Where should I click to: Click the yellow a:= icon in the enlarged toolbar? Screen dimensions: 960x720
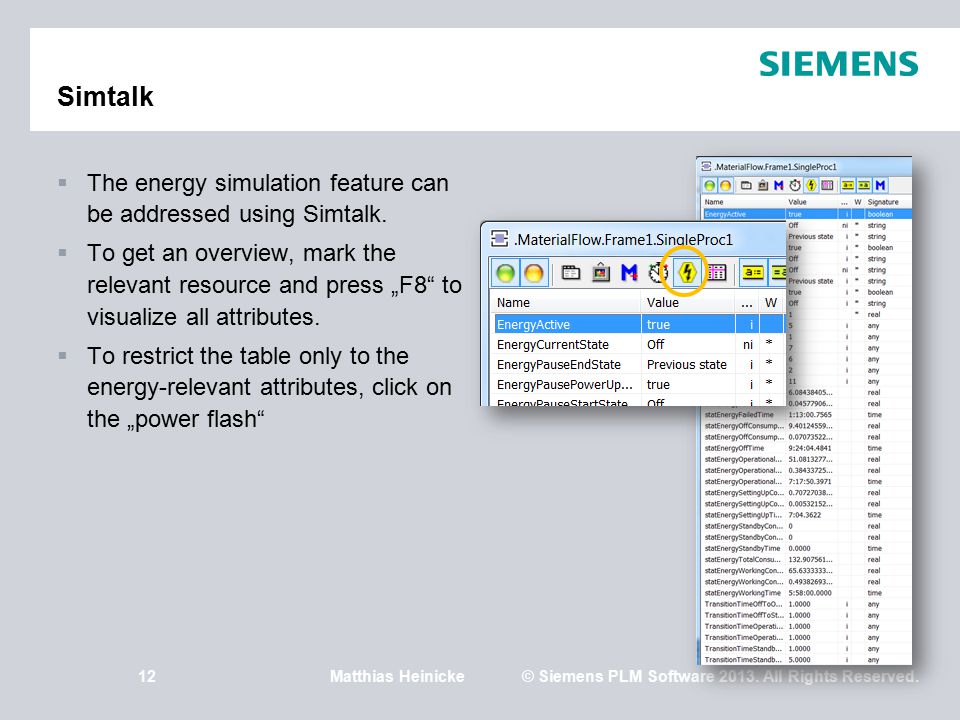point(753,272)
